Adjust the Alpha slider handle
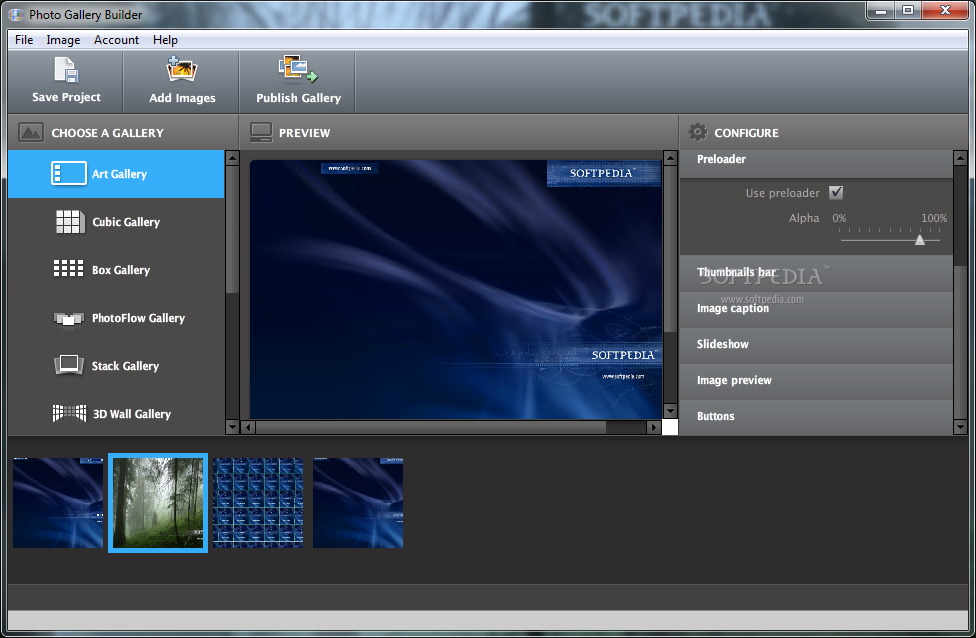Image resolution: width=976 pixels, height=638 pixels. (x=919, y=240)
